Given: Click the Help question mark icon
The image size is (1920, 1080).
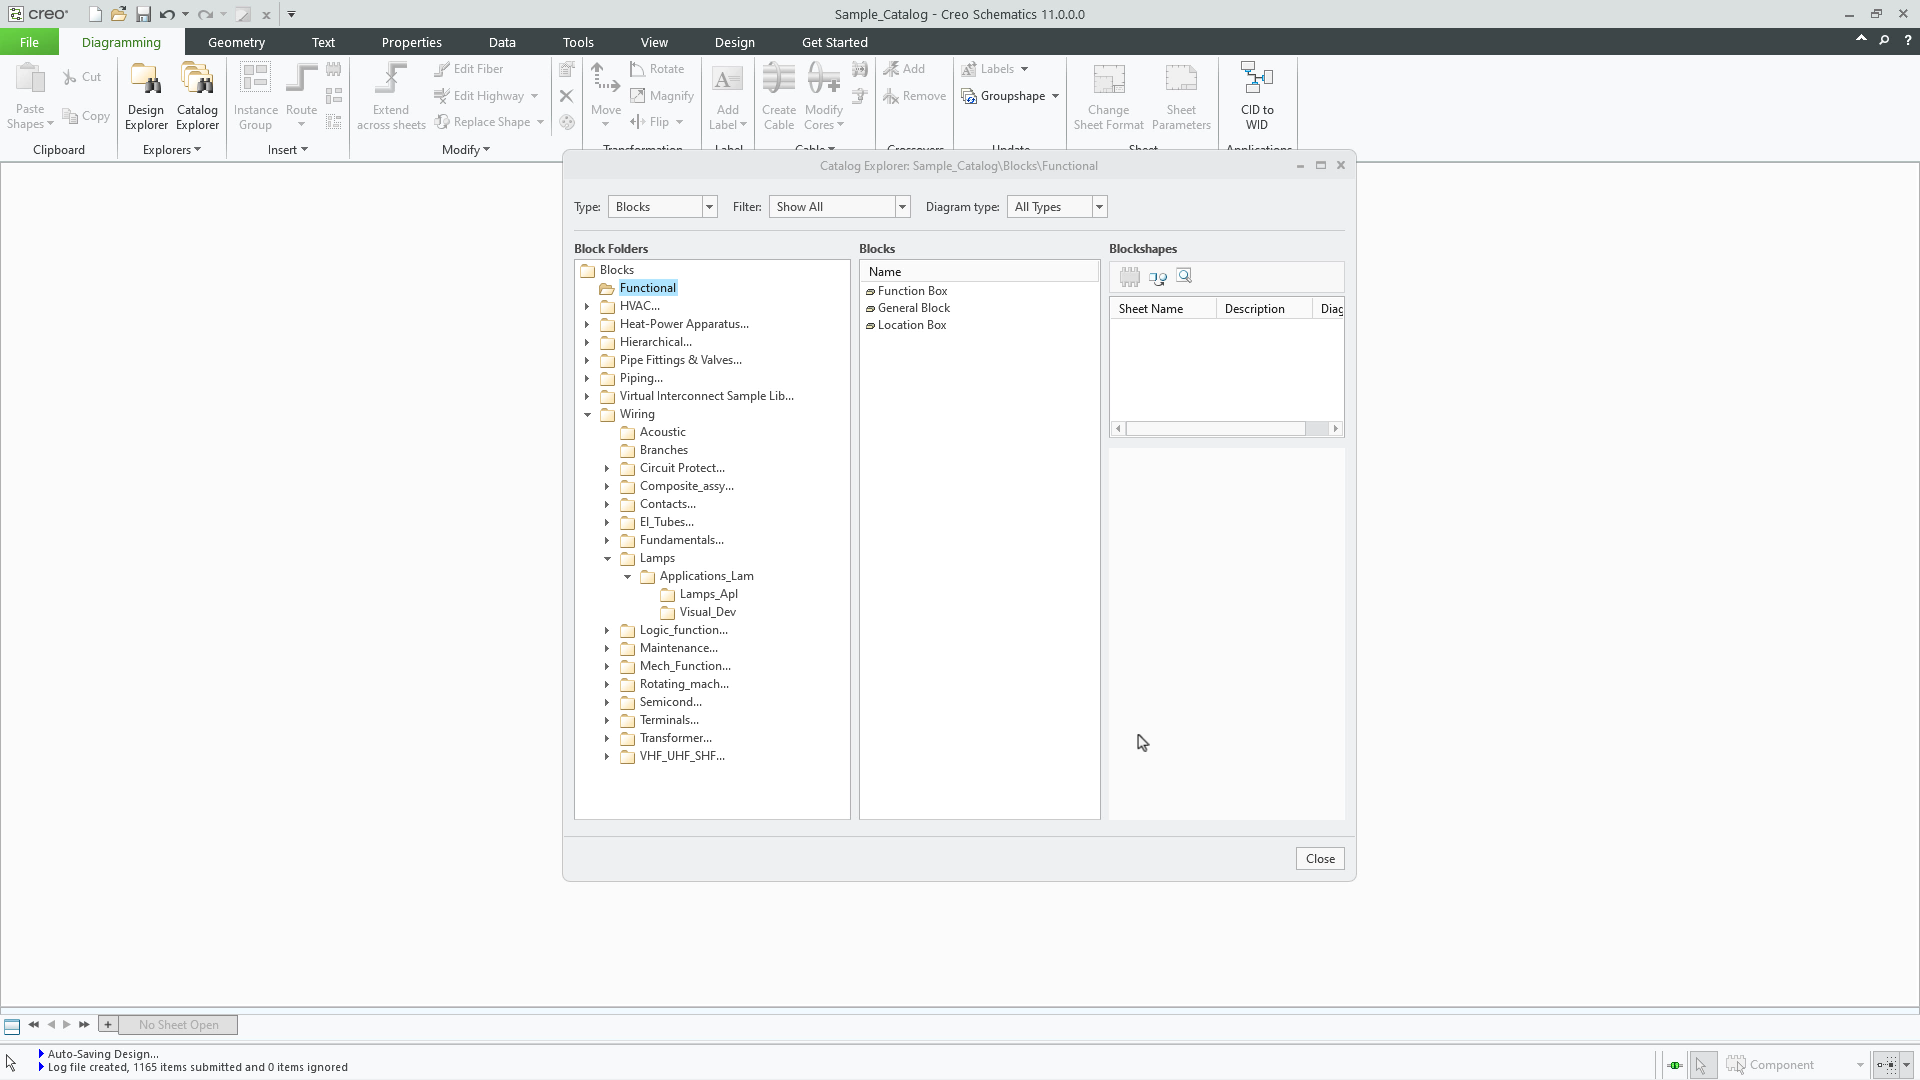Looking at the screenshot, I should tap(1908, 41).
